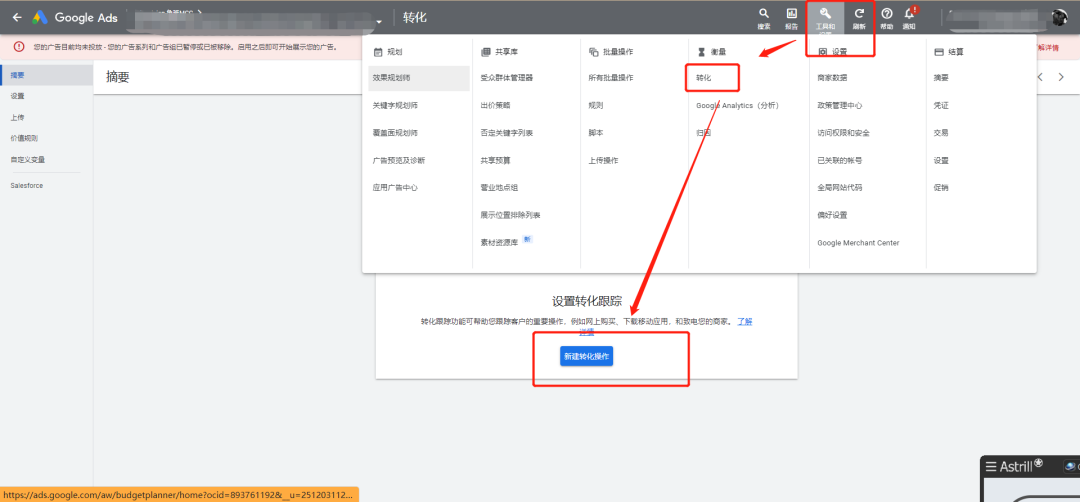Select 转化 under the 衡量 column

click(x=704, y=77)
